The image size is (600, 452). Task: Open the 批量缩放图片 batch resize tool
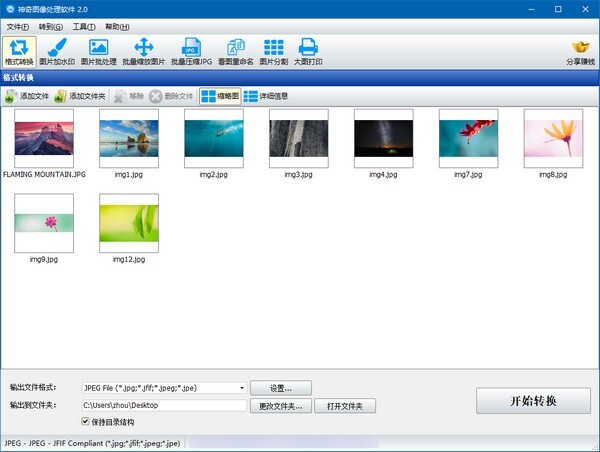pos(143,52)
